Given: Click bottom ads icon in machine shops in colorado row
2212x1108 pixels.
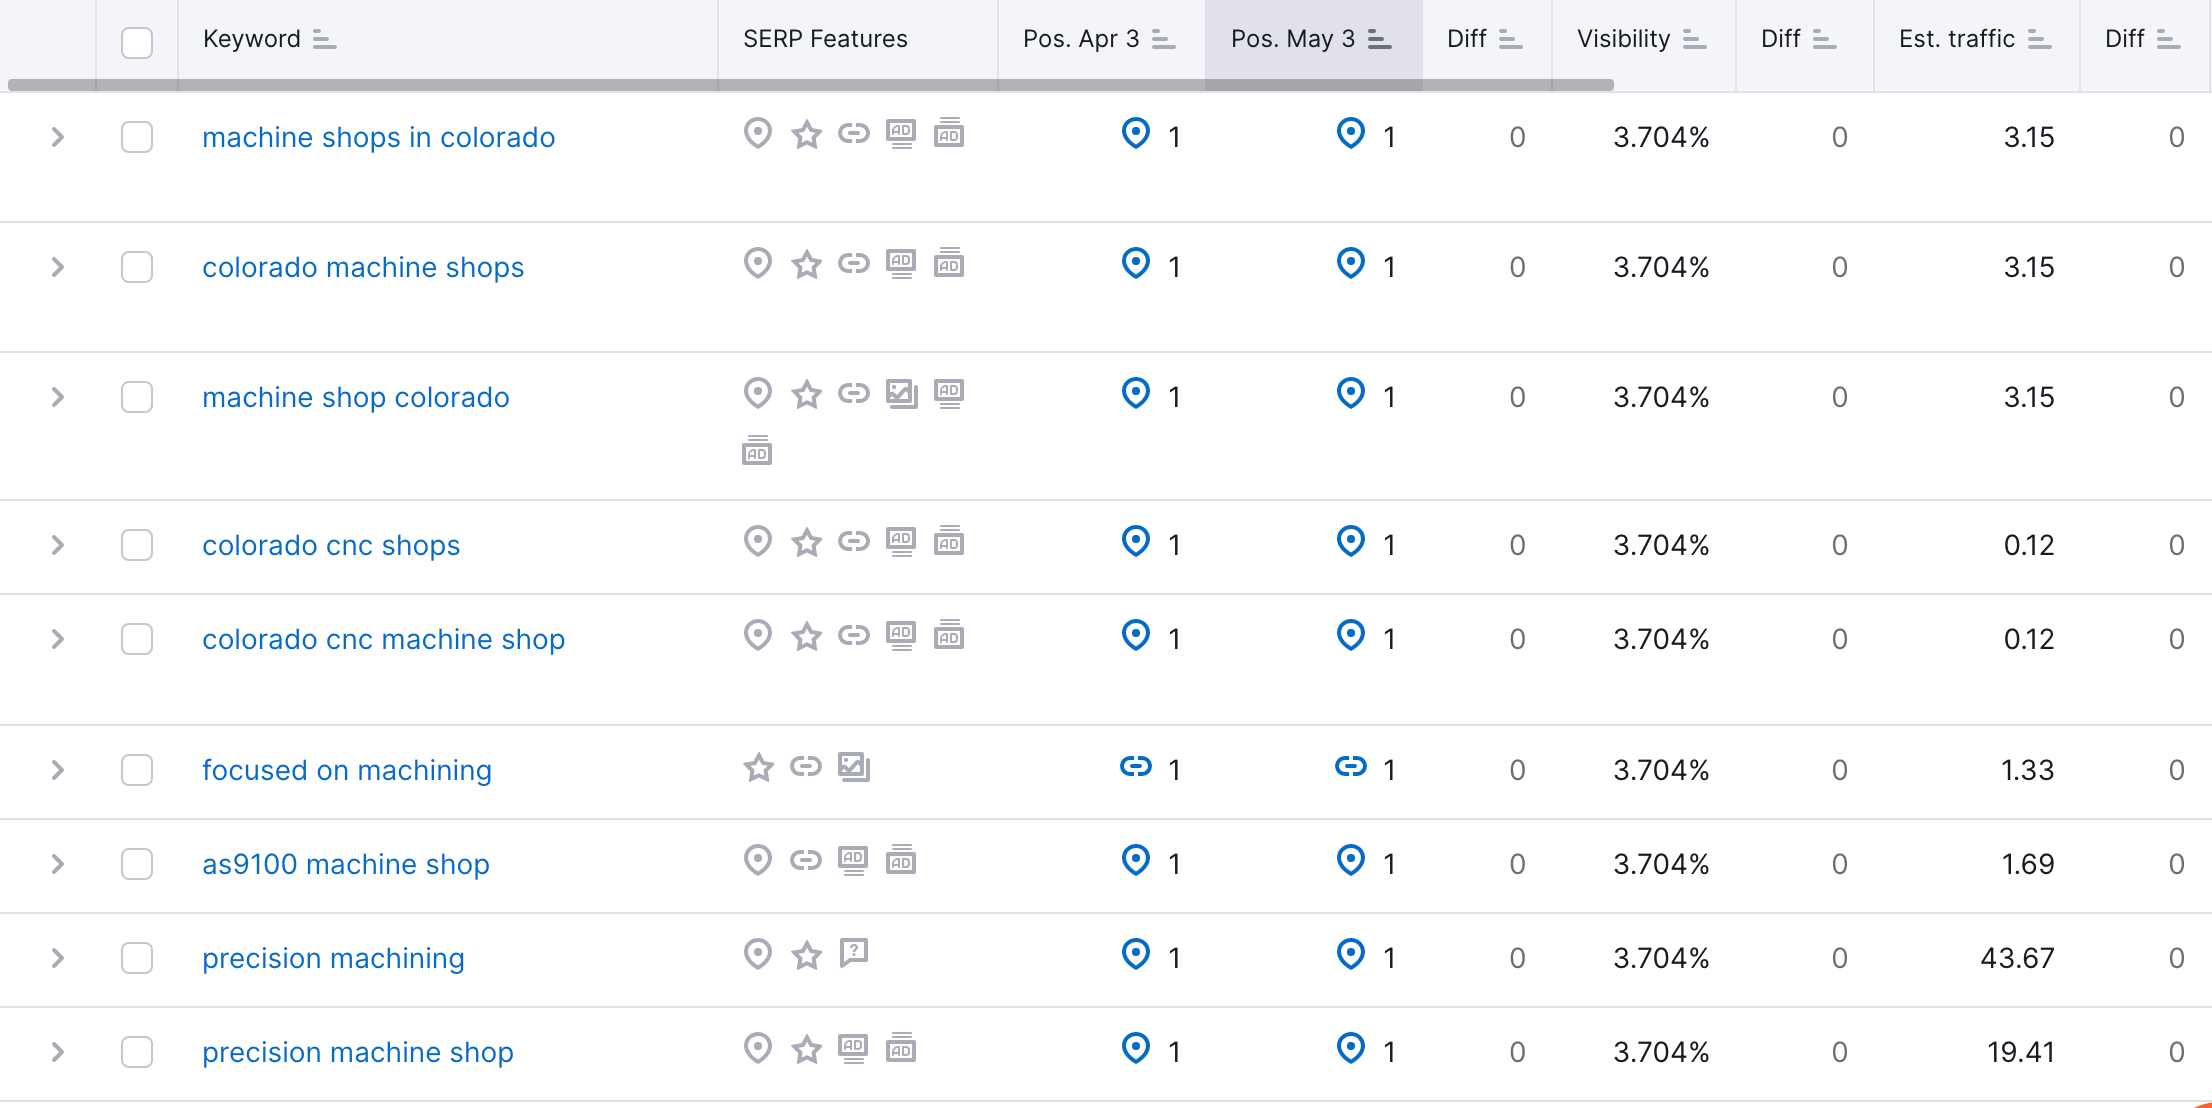Looking at the screenshot, I should click(949, 132).
